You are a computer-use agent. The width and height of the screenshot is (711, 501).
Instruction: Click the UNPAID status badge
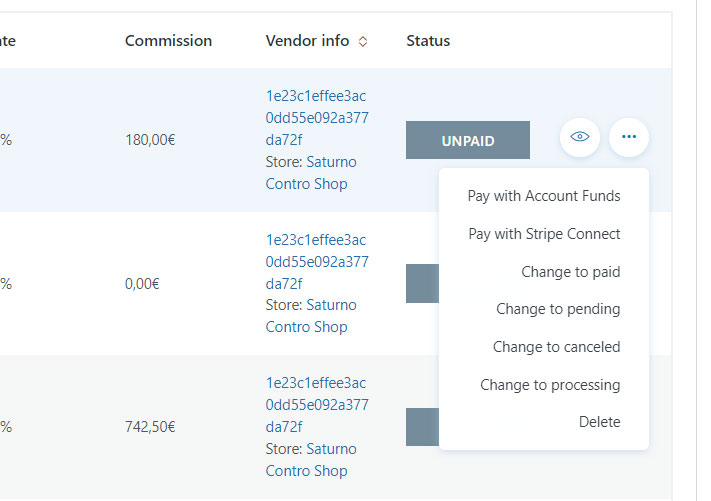[x=468, y=140]
